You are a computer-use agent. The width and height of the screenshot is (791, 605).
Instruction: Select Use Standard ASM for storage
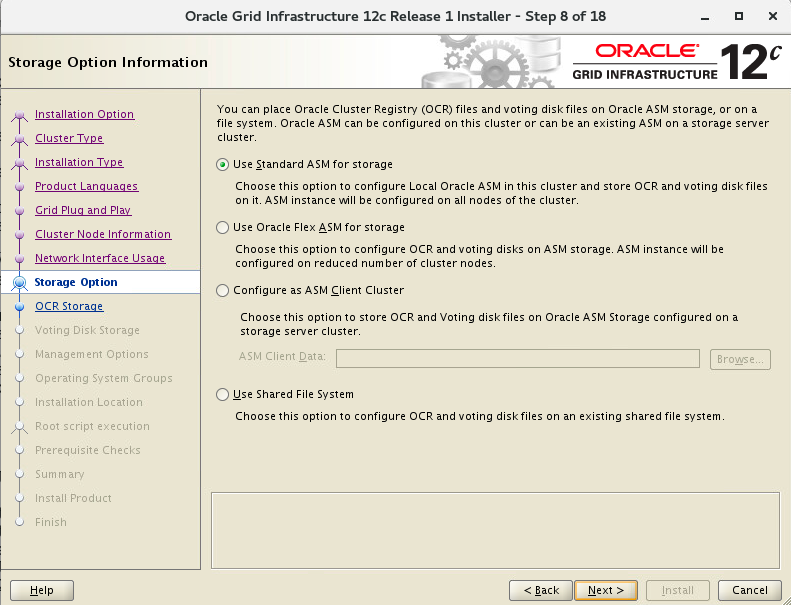click(x=222, y=164)
